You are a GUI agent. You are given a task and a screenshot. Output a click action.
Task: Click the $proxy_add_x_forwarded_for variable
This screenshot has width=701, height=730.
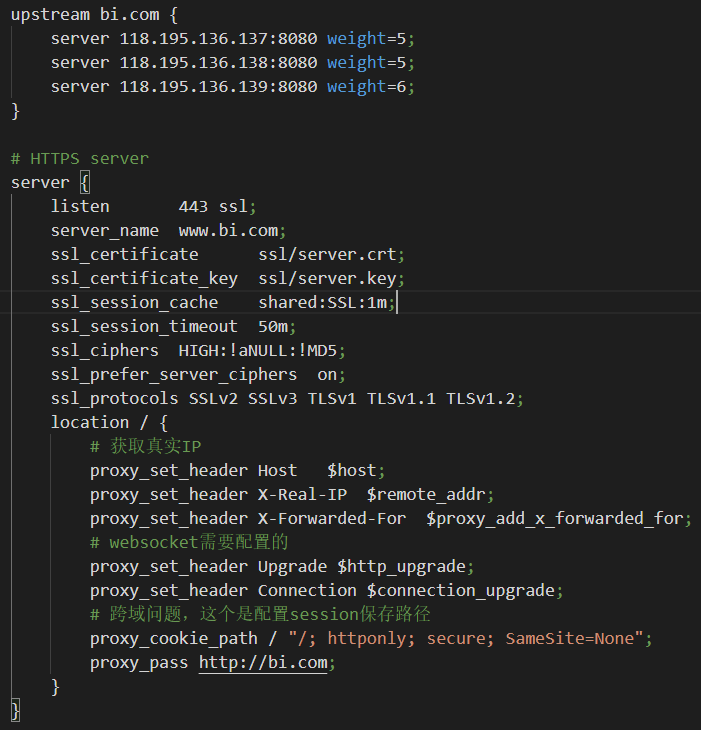[x=554, y=519]
